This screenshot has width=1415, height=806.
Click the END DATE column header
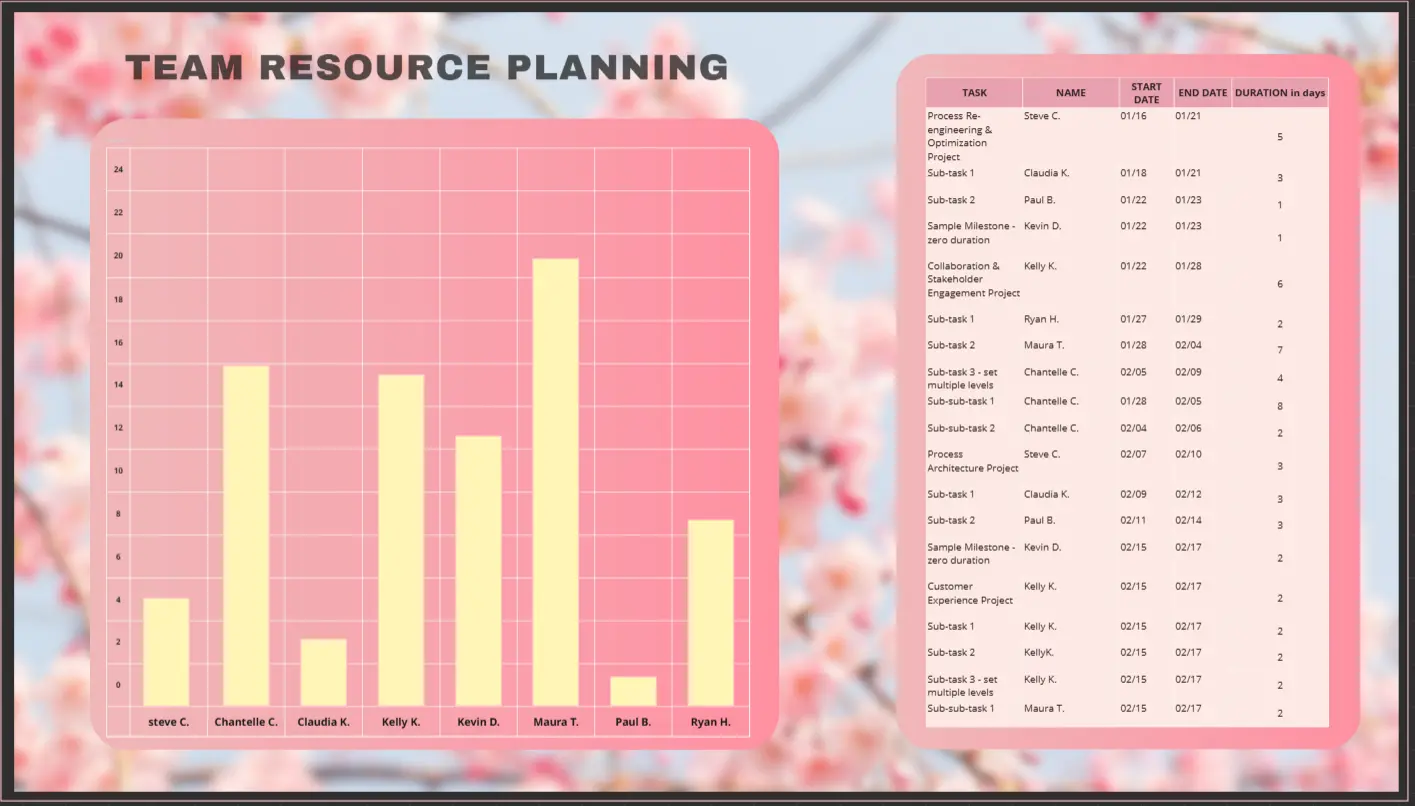click(x=1202, y=92)
